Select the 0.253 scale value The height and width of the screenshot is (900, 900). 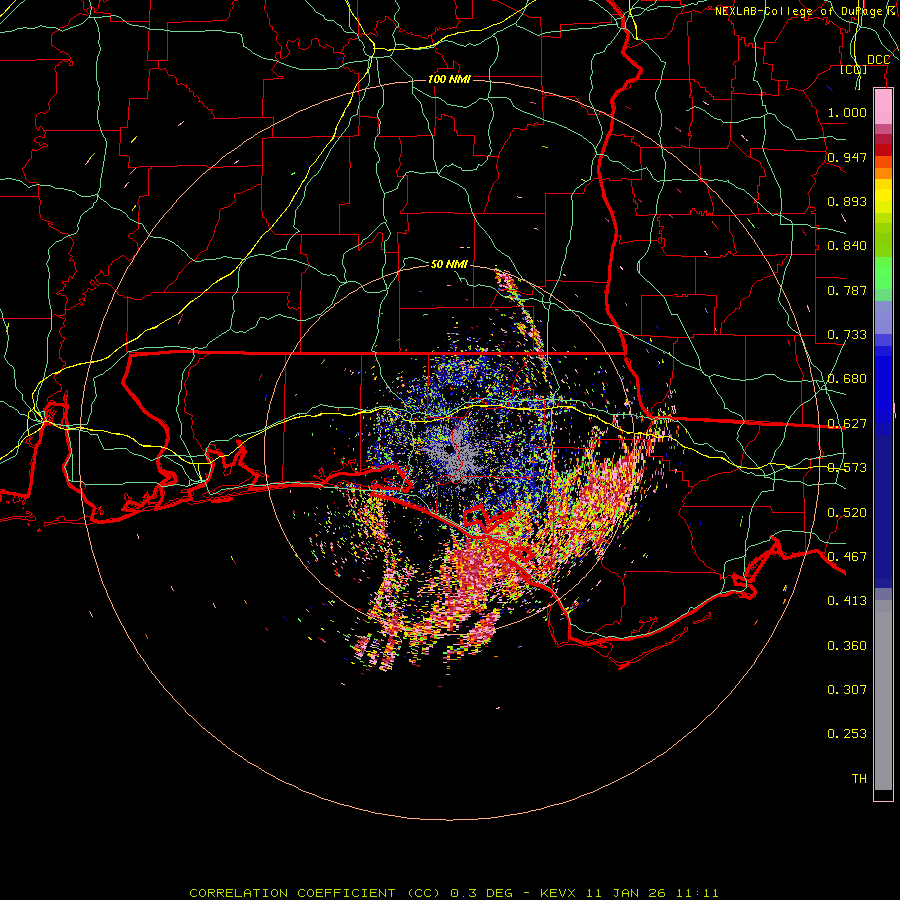pos(847,734)
